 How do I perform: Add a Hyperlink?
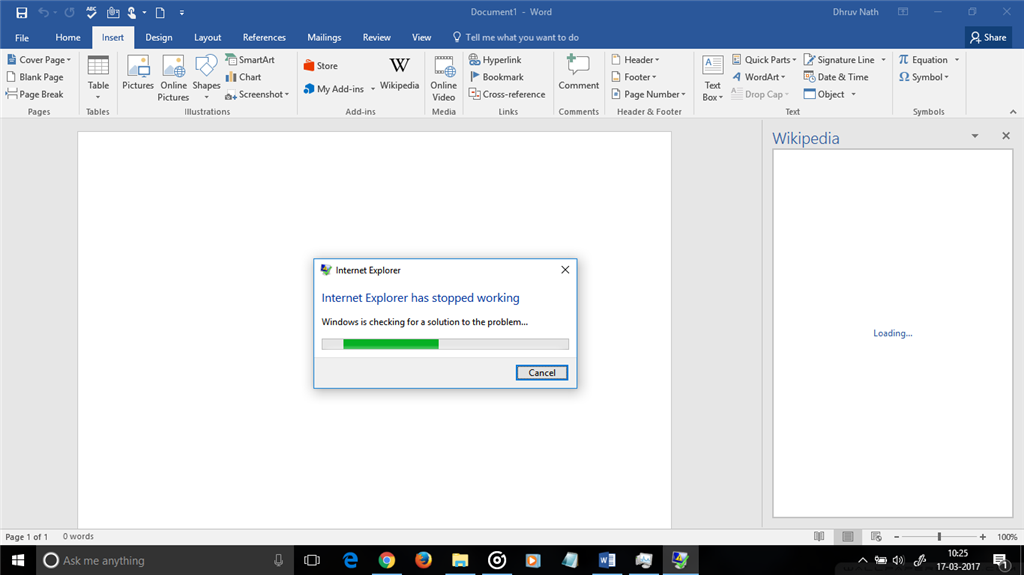pos(495,59)
